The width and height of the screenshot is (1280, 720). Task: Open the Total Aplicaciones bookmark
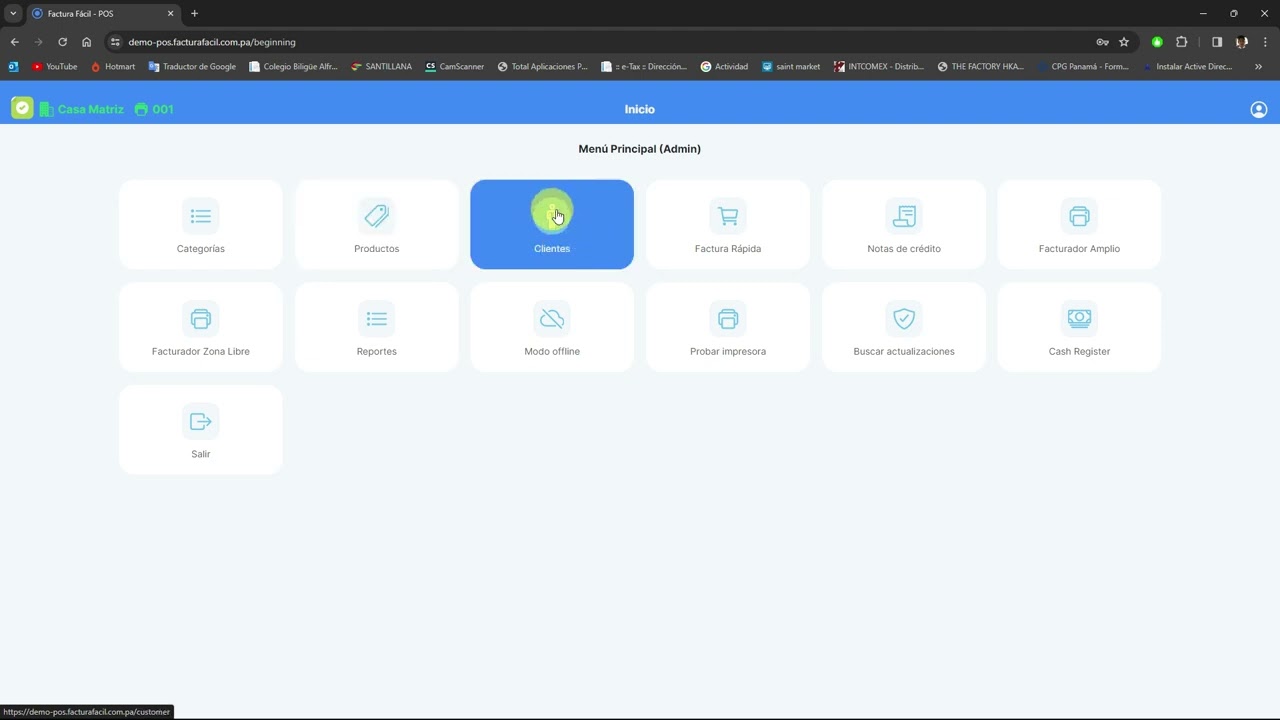(x=543, y=67)
